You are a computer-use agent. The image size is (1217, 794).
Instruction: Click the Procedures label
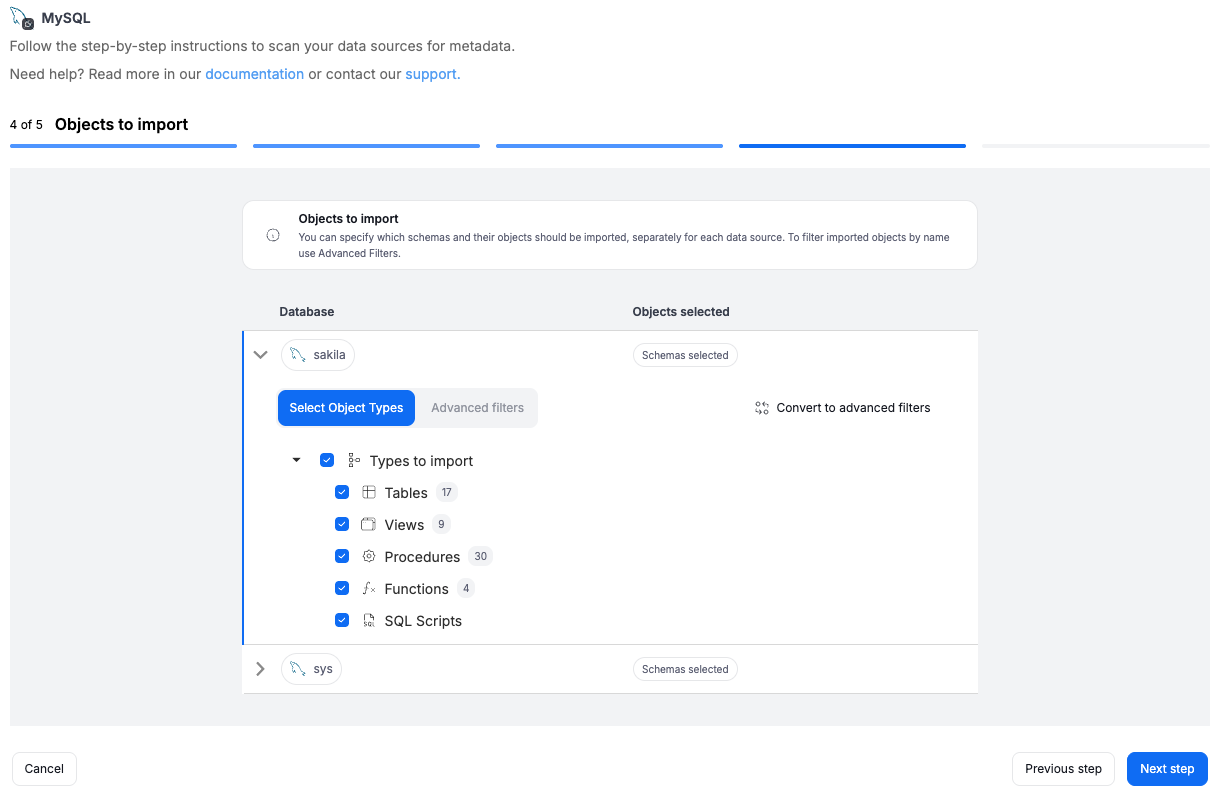[422, 557]
